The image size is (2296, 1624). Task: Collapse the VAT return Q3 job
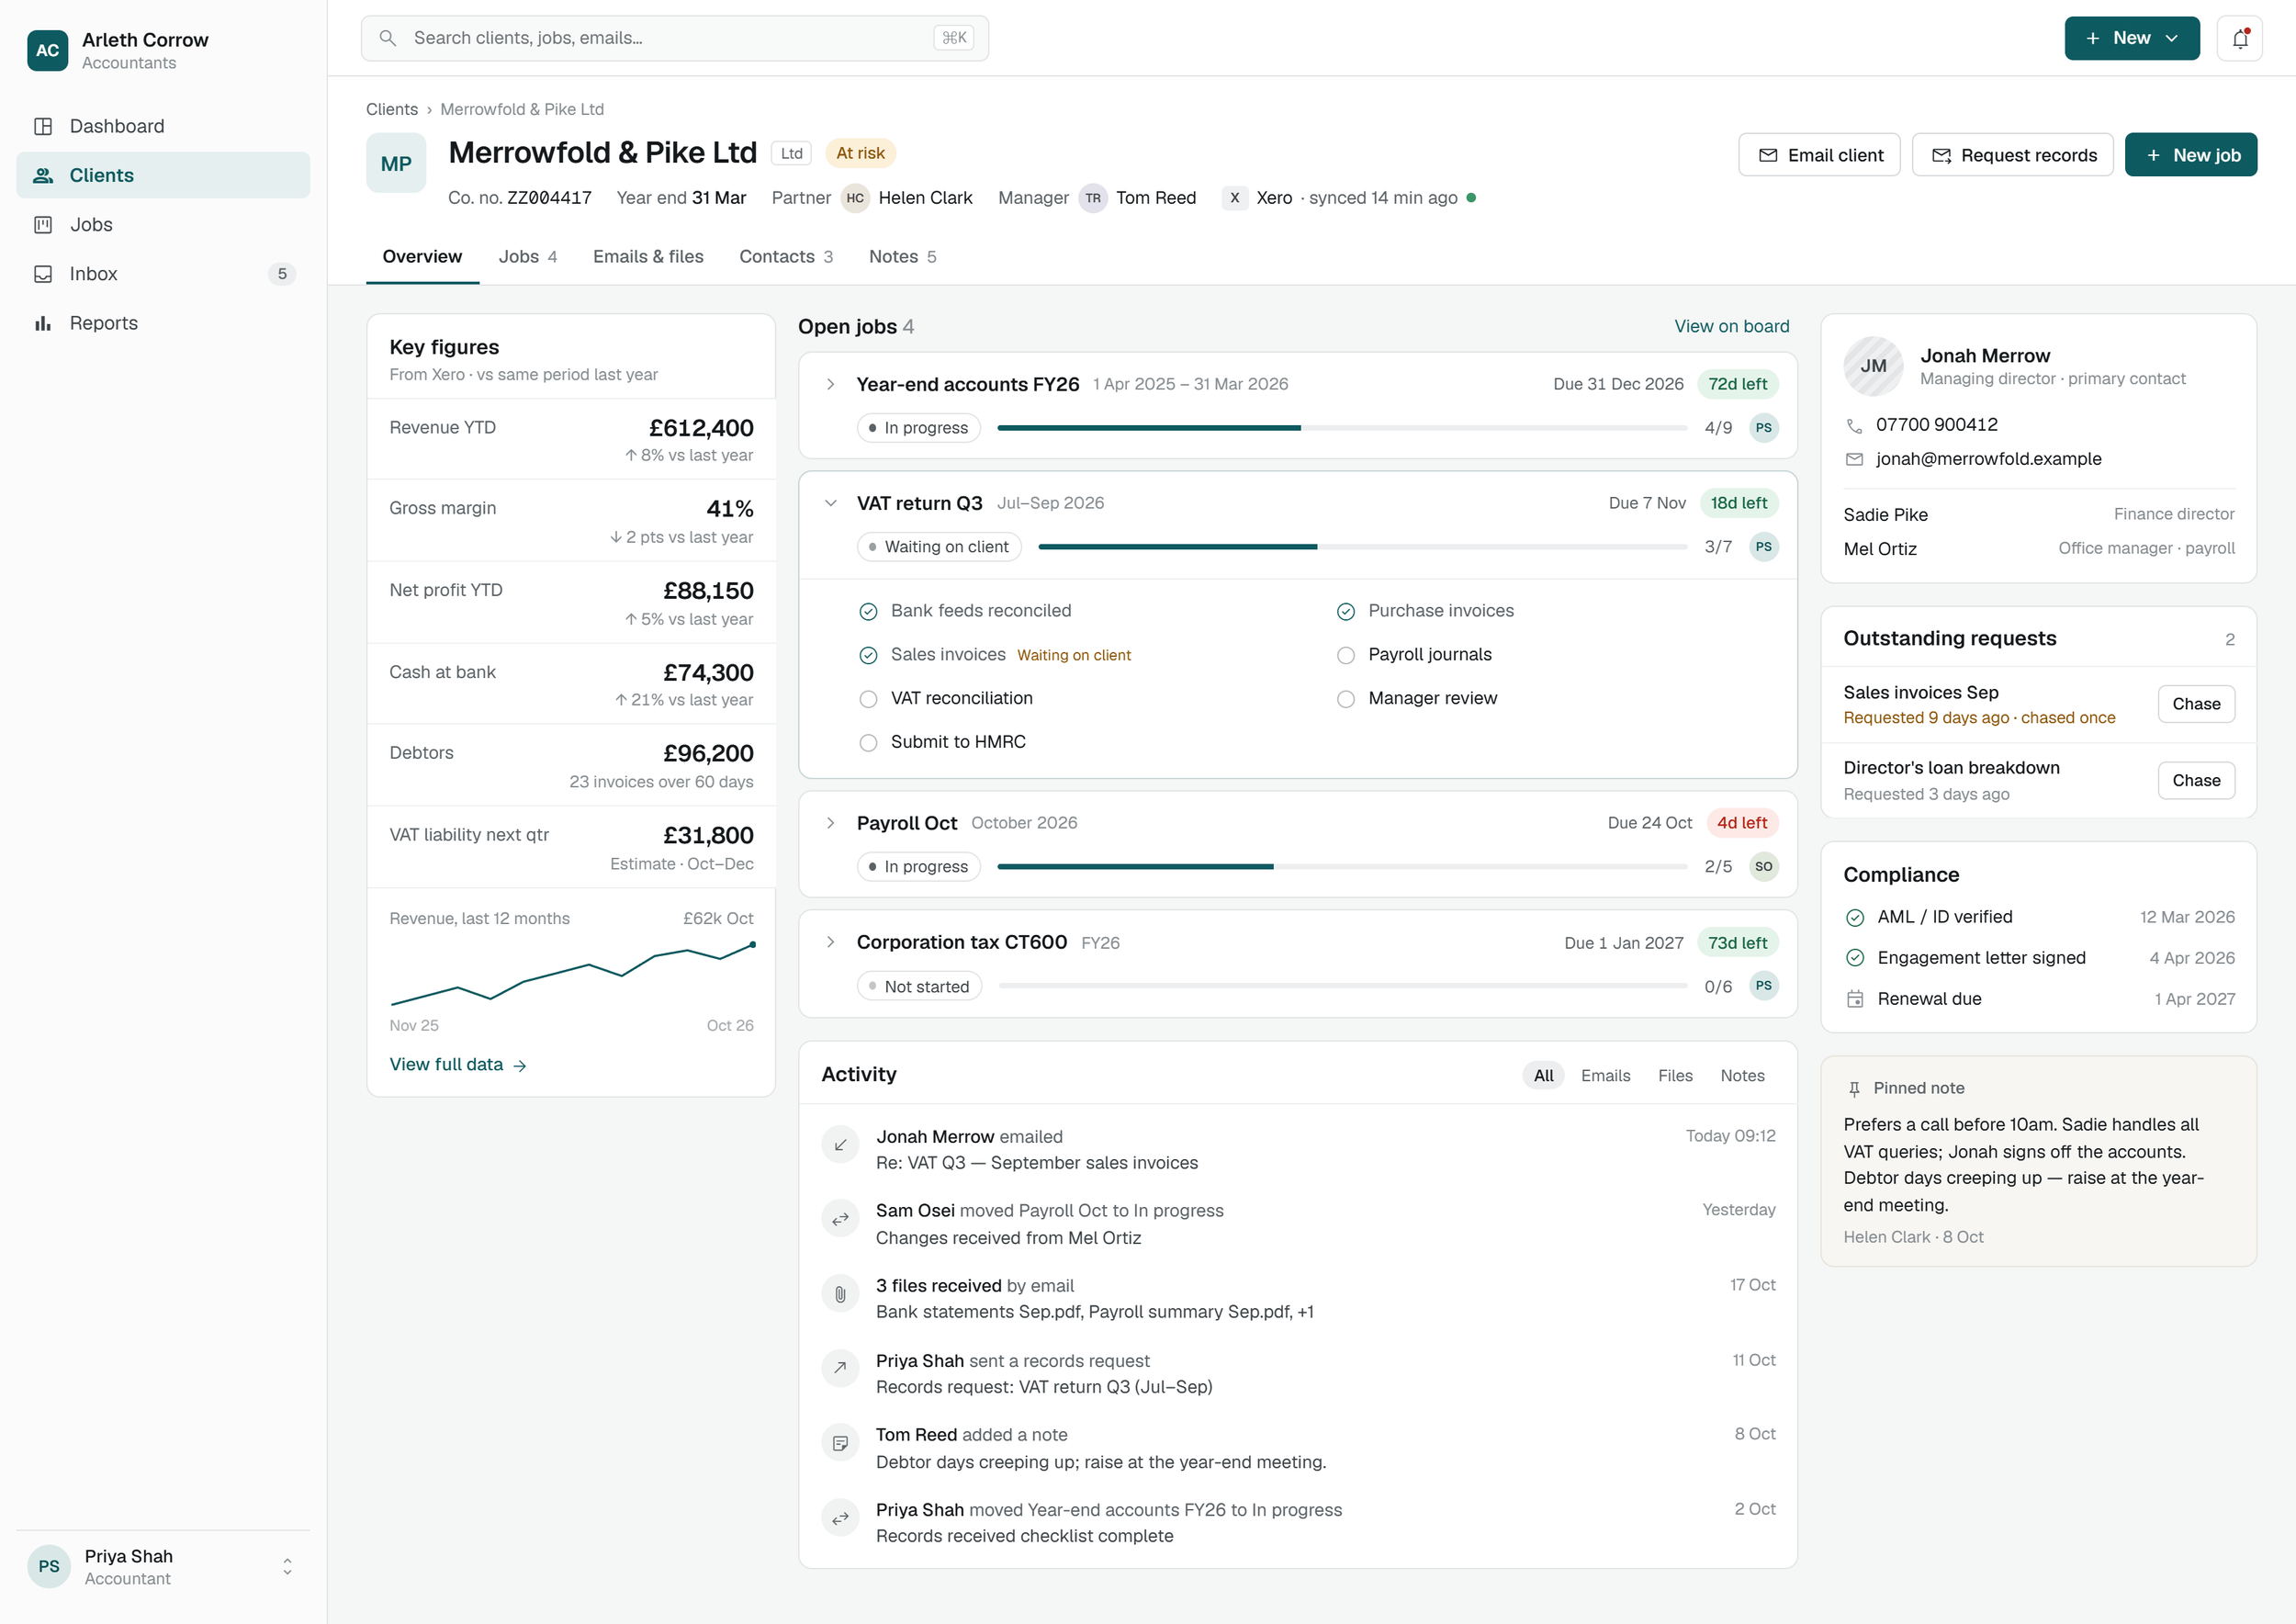(830, 503)
